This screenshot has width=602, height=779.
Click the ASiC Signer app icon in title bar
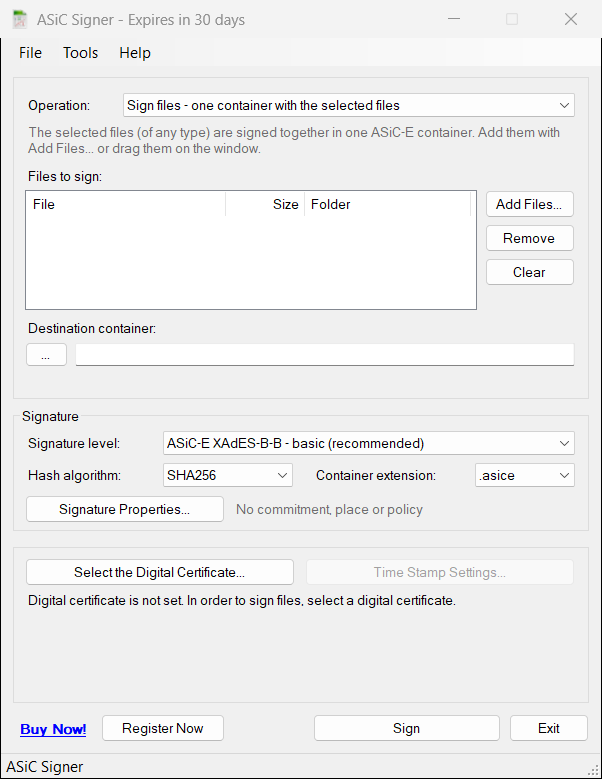click(19, 19)
